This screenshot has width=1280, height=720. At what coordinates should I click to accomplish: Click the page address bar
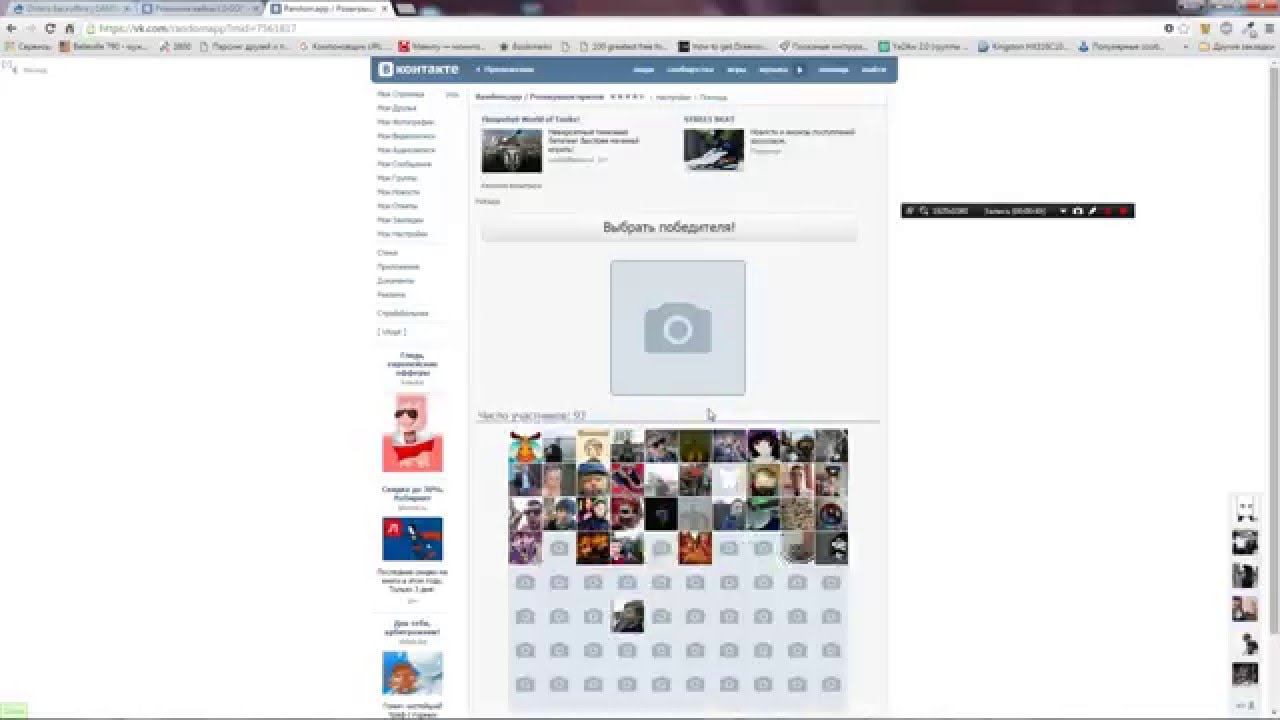(x=620, y=28)
